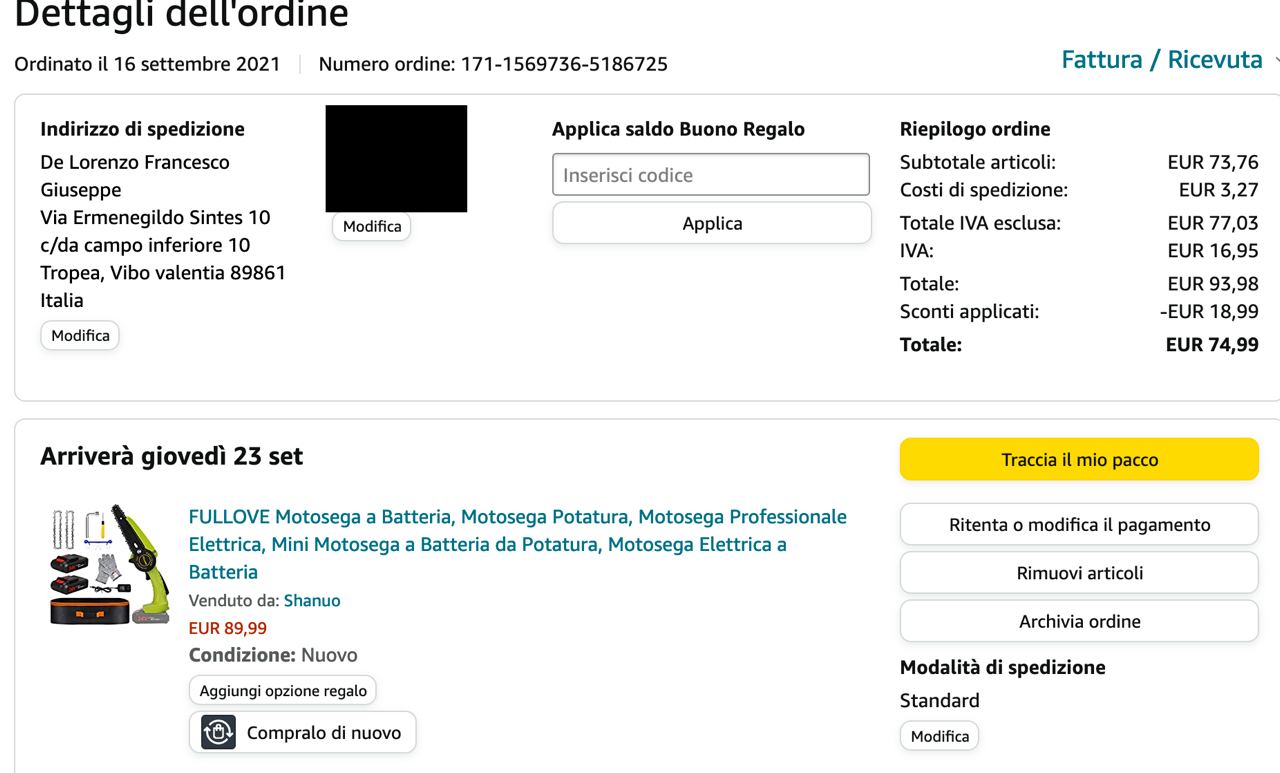Track the package with Traccia il mio pacco

coord(1079,459)
